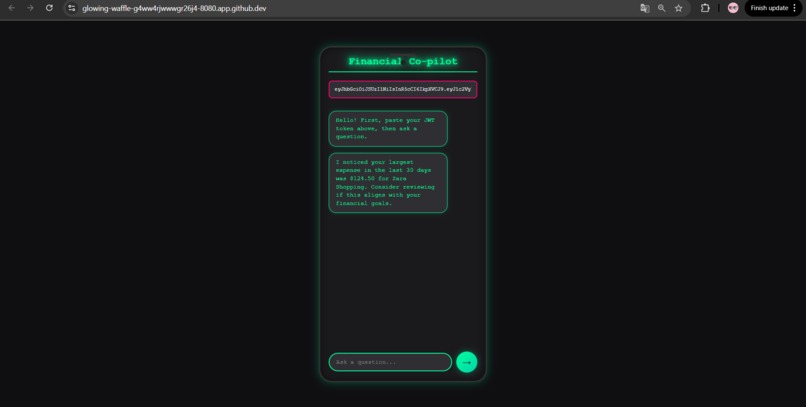Open site information icon in address bar

point(72,8)
